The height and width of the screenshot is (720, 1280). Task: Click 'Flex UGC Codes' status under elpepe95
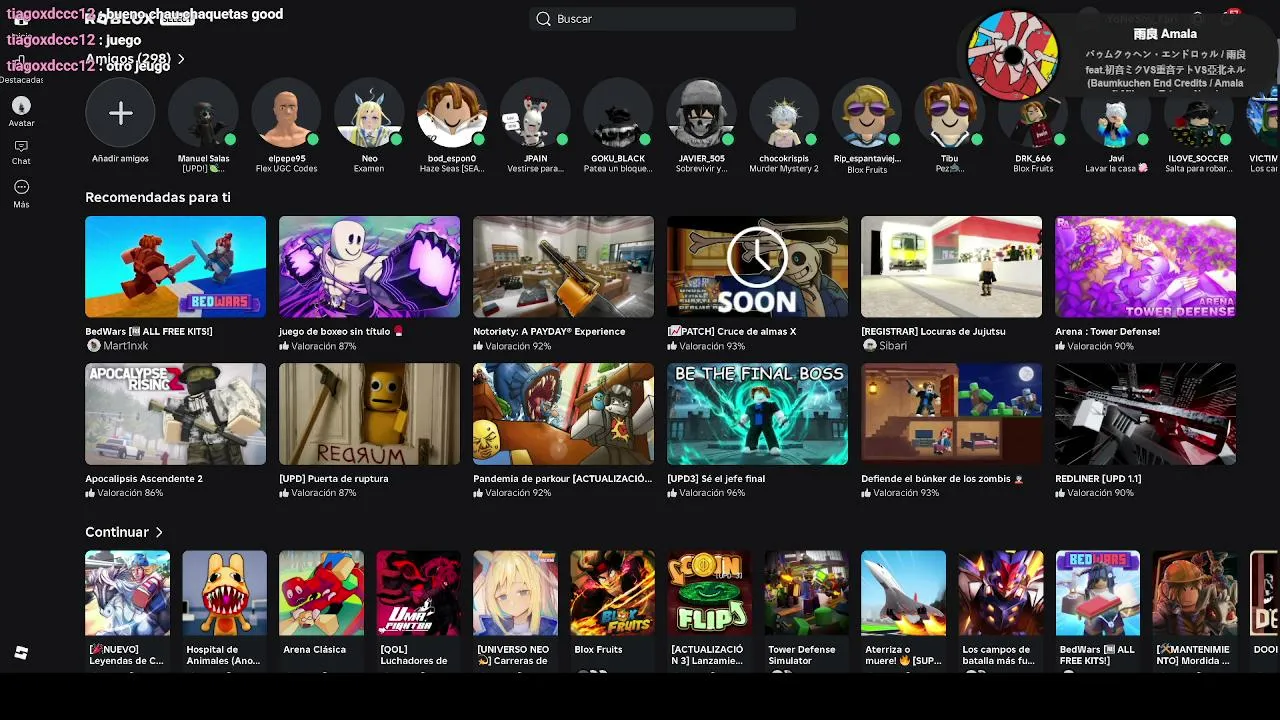pyautogui.click(x=286, y=169)
